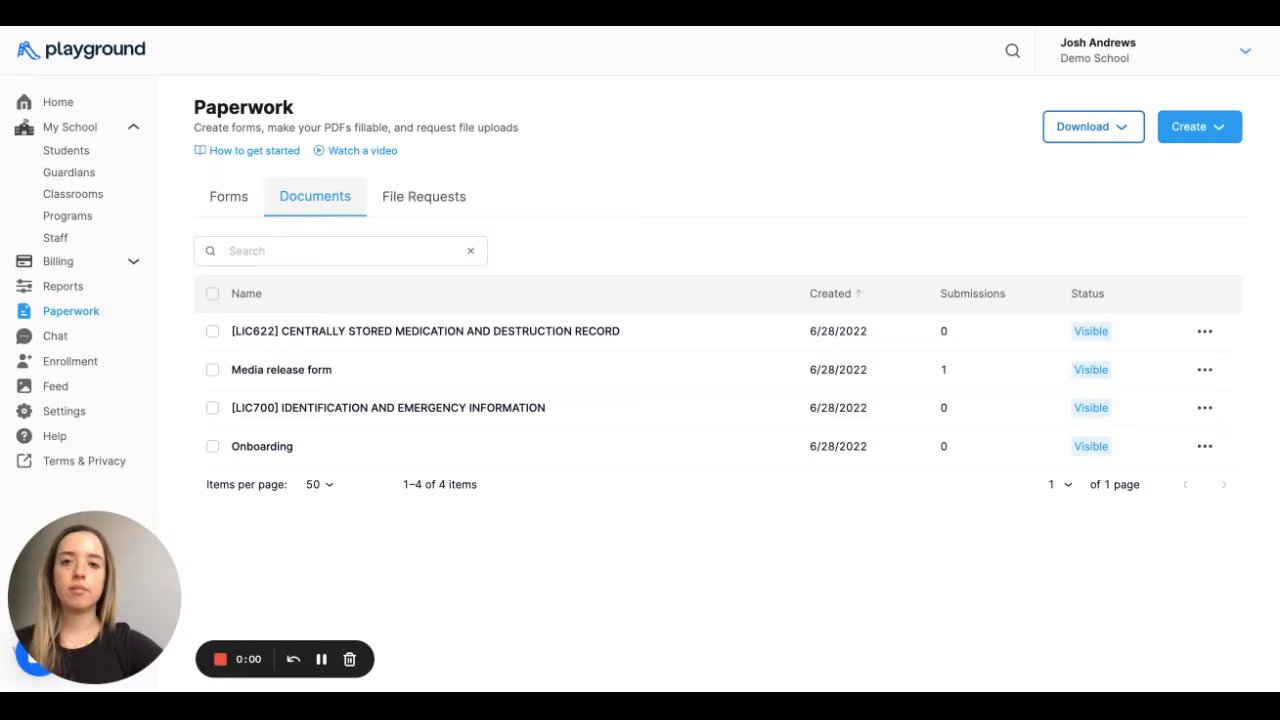Toggle the select-all checkbox in header
The width and height of the screenshot is (1280, 720).
click(212, 294)
